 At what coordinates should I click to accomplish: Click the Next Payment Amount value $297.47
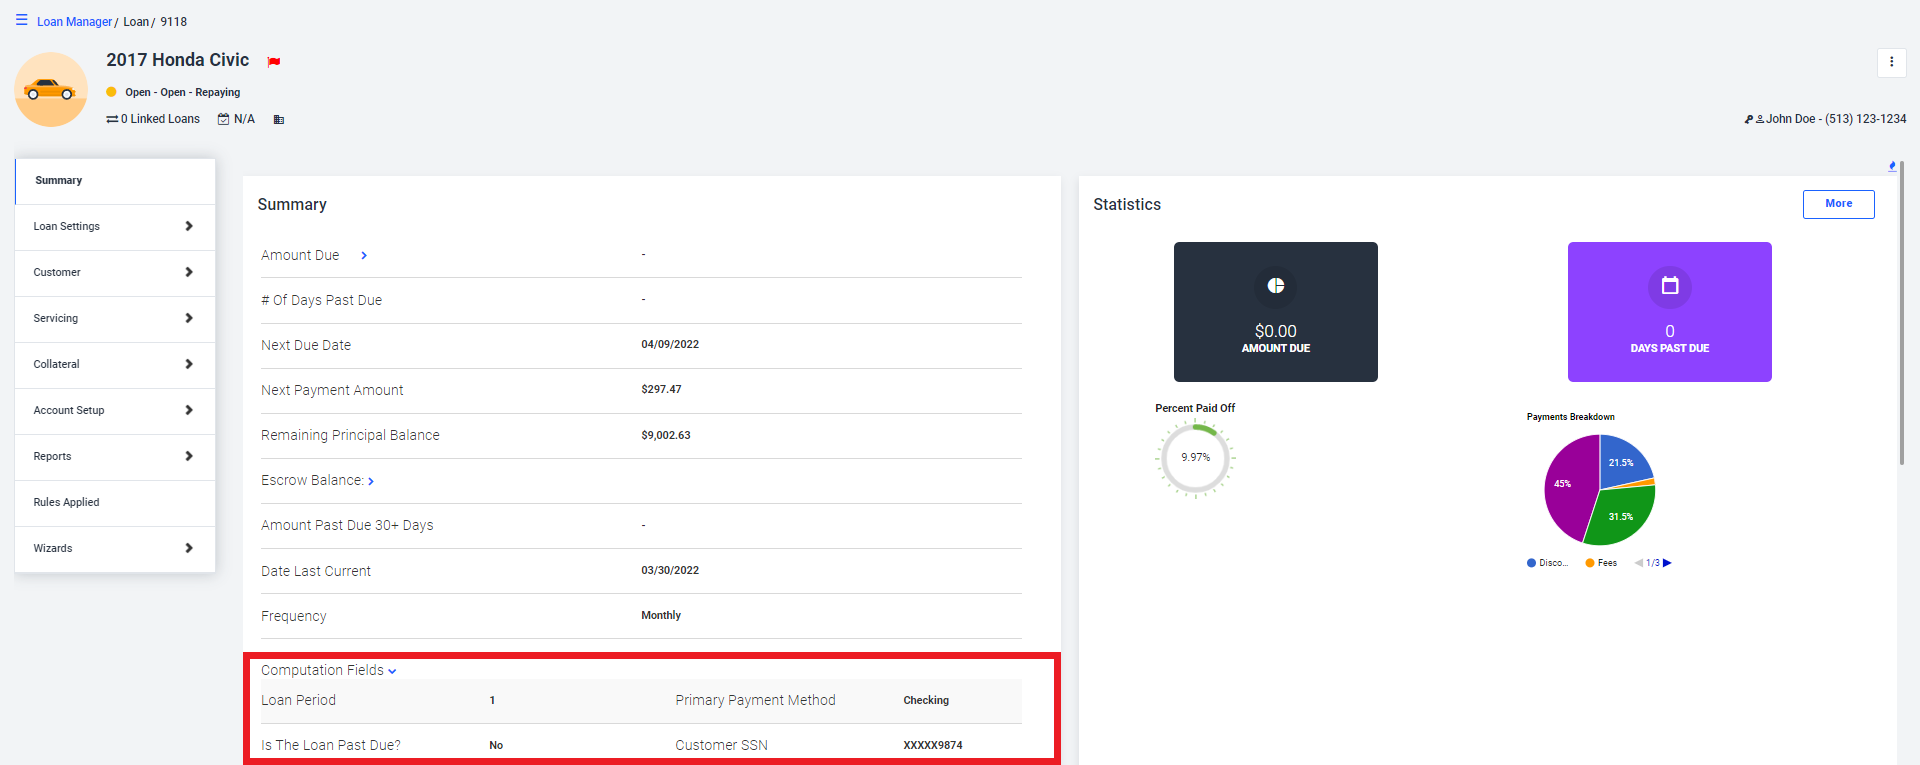pos(661,390)
